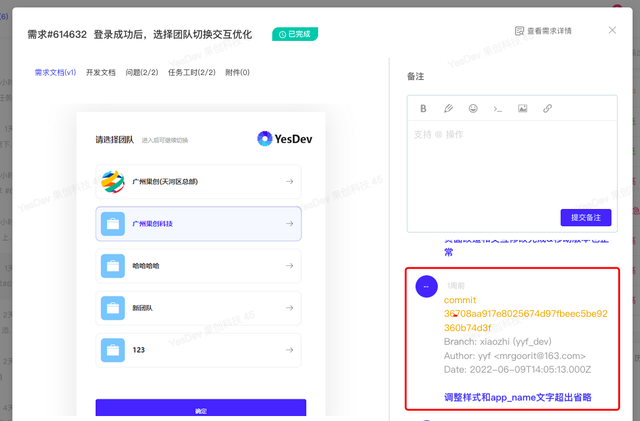
Task: Insert a hyperlink with the chain icon
Action: 547,109
